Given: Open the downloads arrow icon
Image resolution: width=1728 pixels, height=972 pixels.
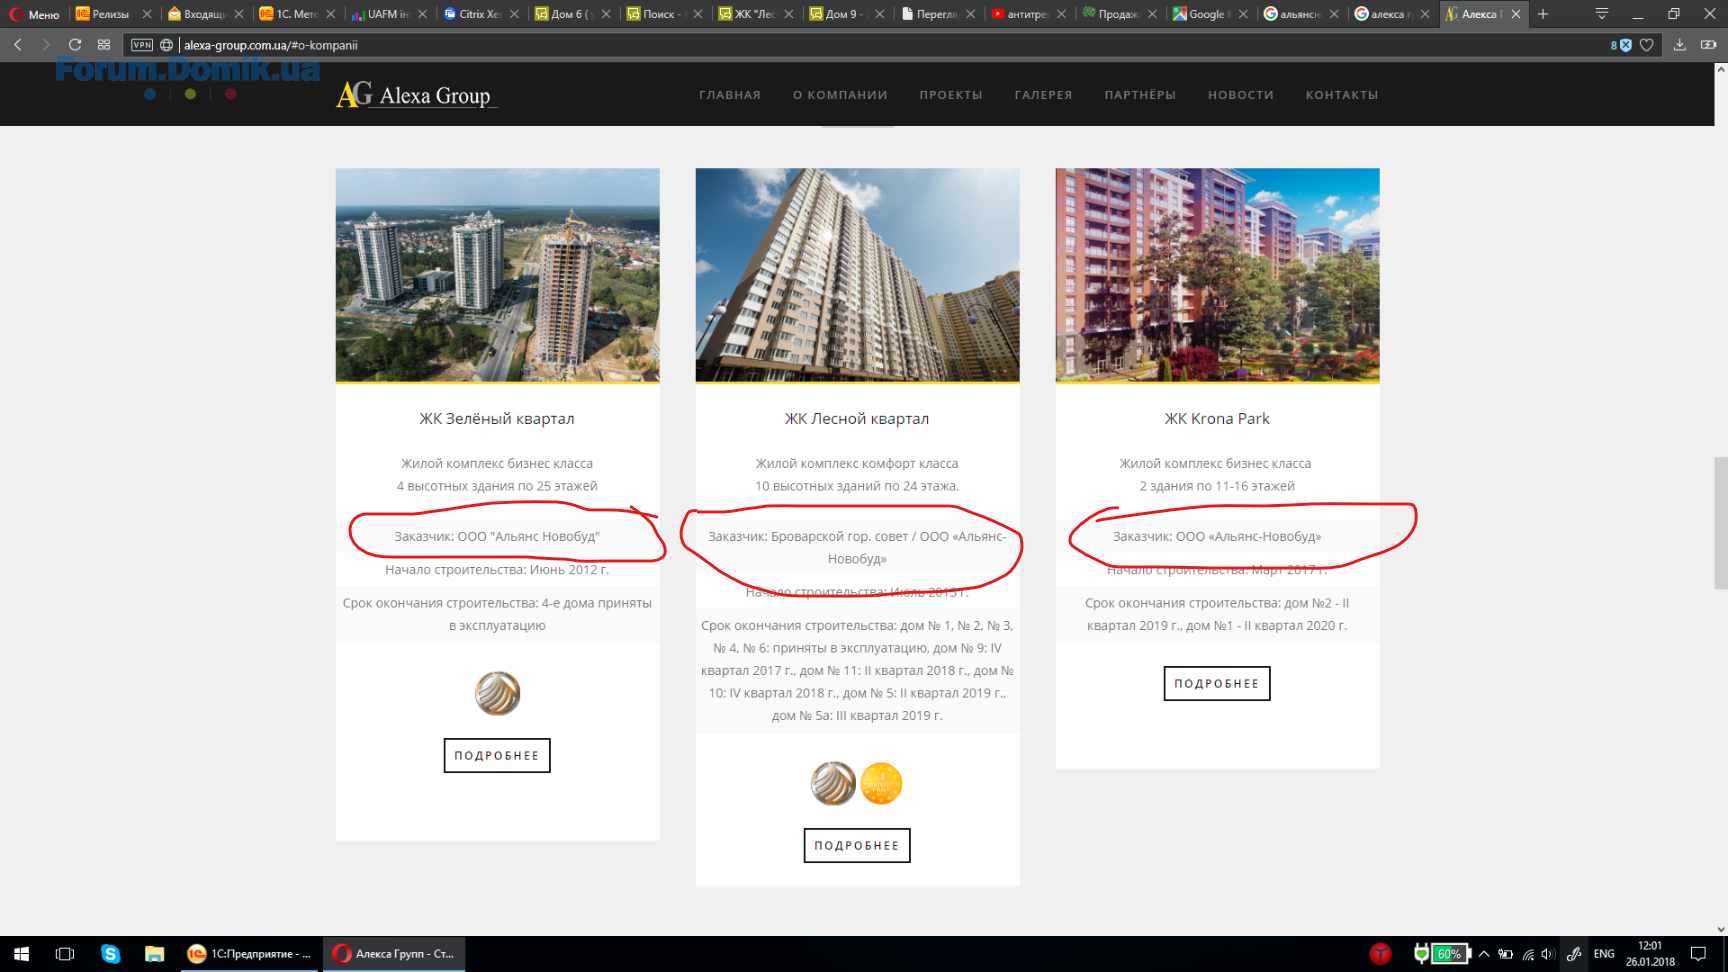Looking at the screenshot, I should click(1680, 45).
